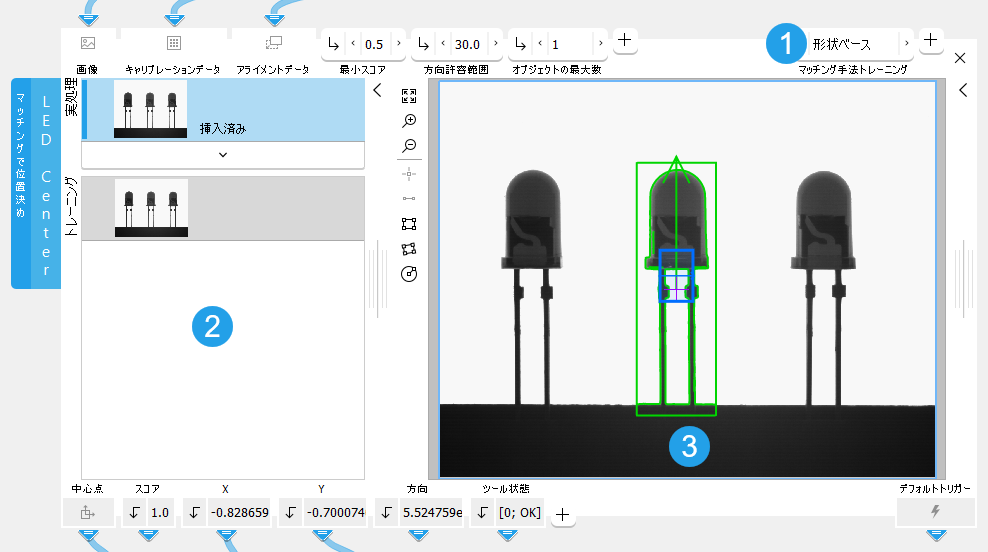The height and width of the screenshot is (552, 988).
Task: Select the training LED image thumbnail
Action: [x=151, y=208]
